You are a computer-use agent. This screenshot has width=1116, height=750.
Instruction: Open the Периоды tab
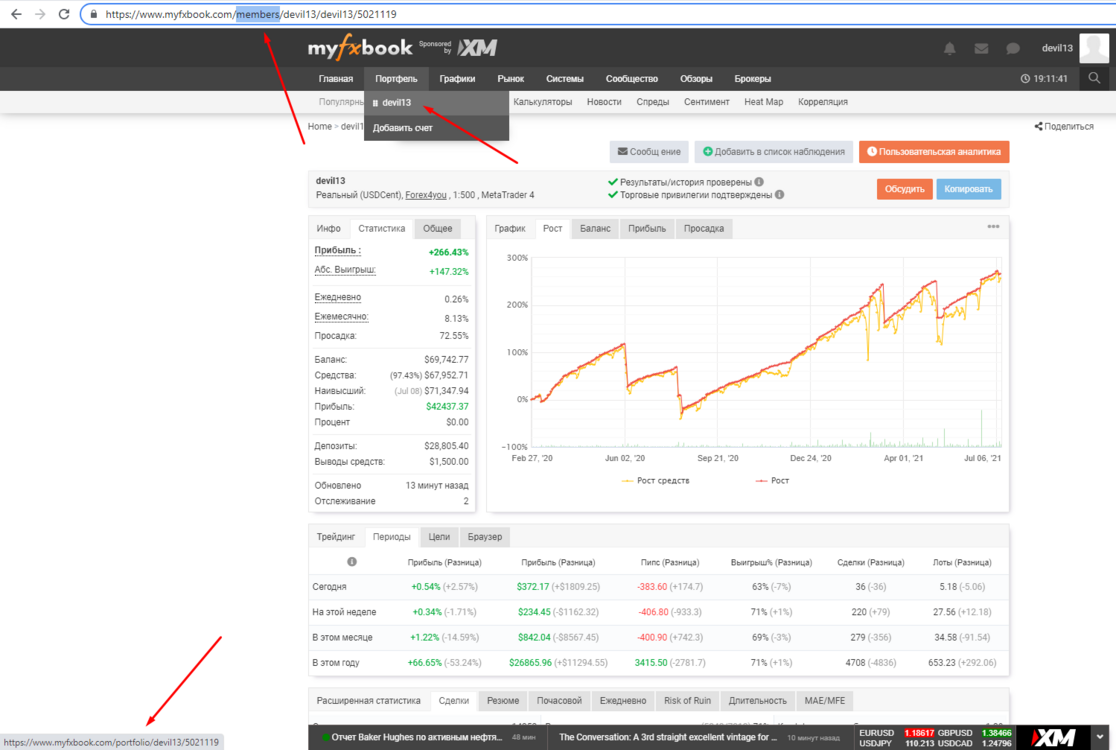pos(391,537)
